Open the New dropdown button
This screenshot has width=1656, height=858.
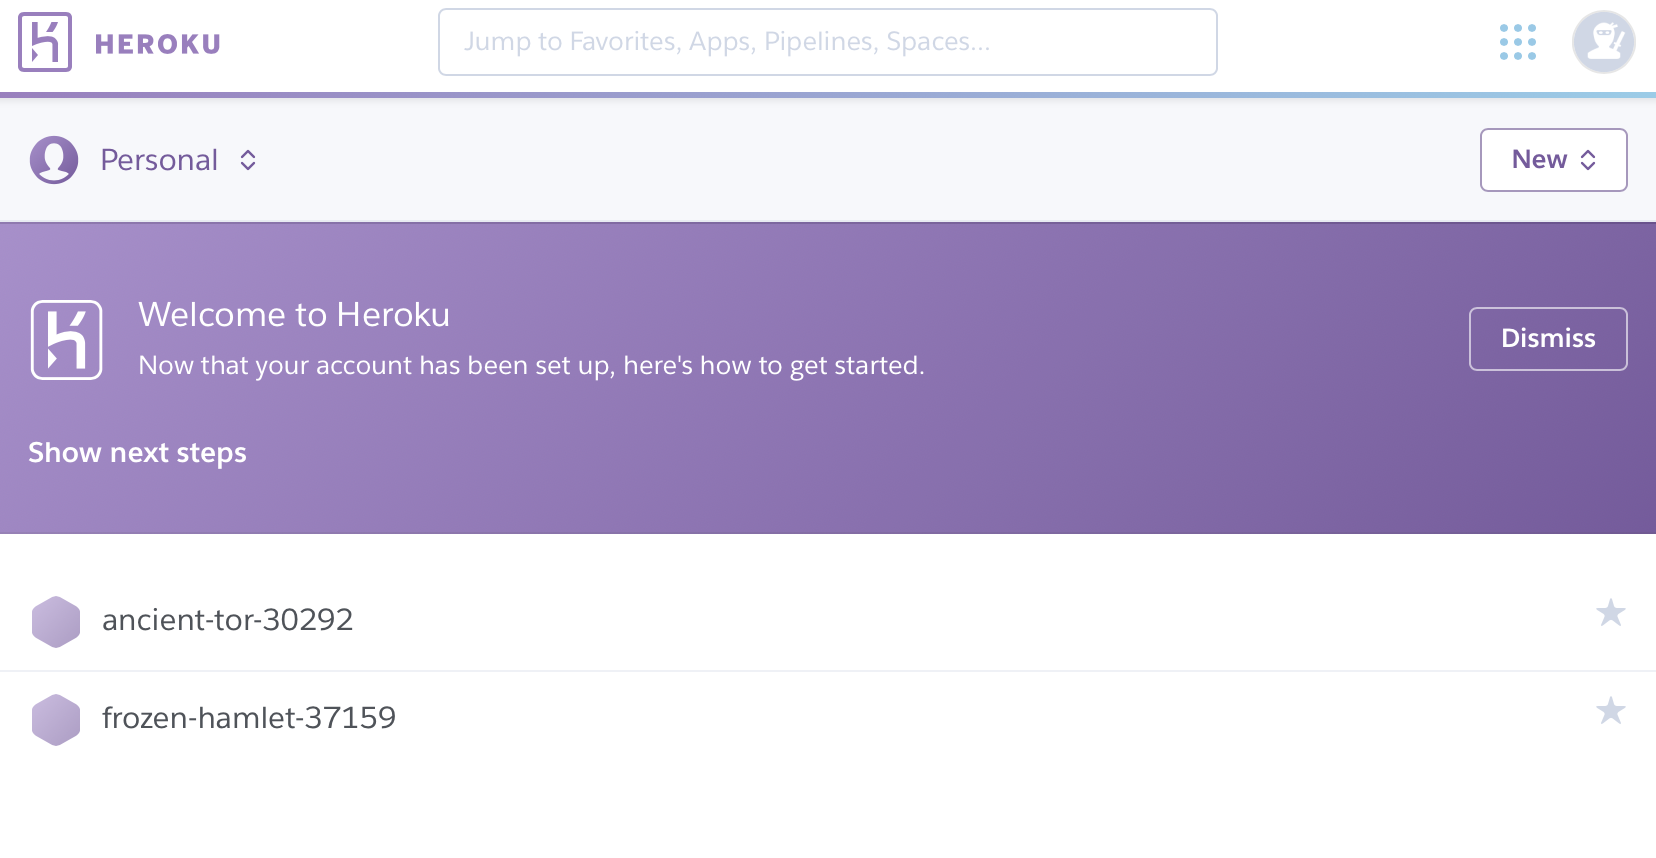click(x=1553, y=160)
